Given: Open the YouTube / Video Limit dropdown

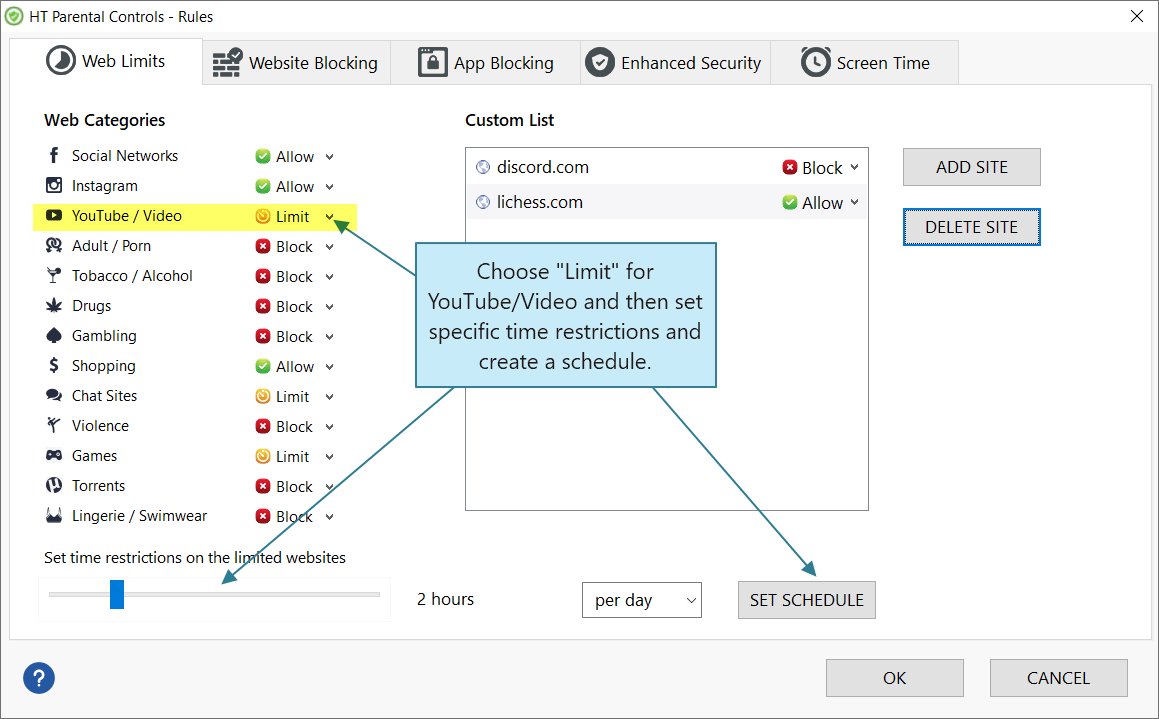Looking at the screenshot, I should 330,217.
